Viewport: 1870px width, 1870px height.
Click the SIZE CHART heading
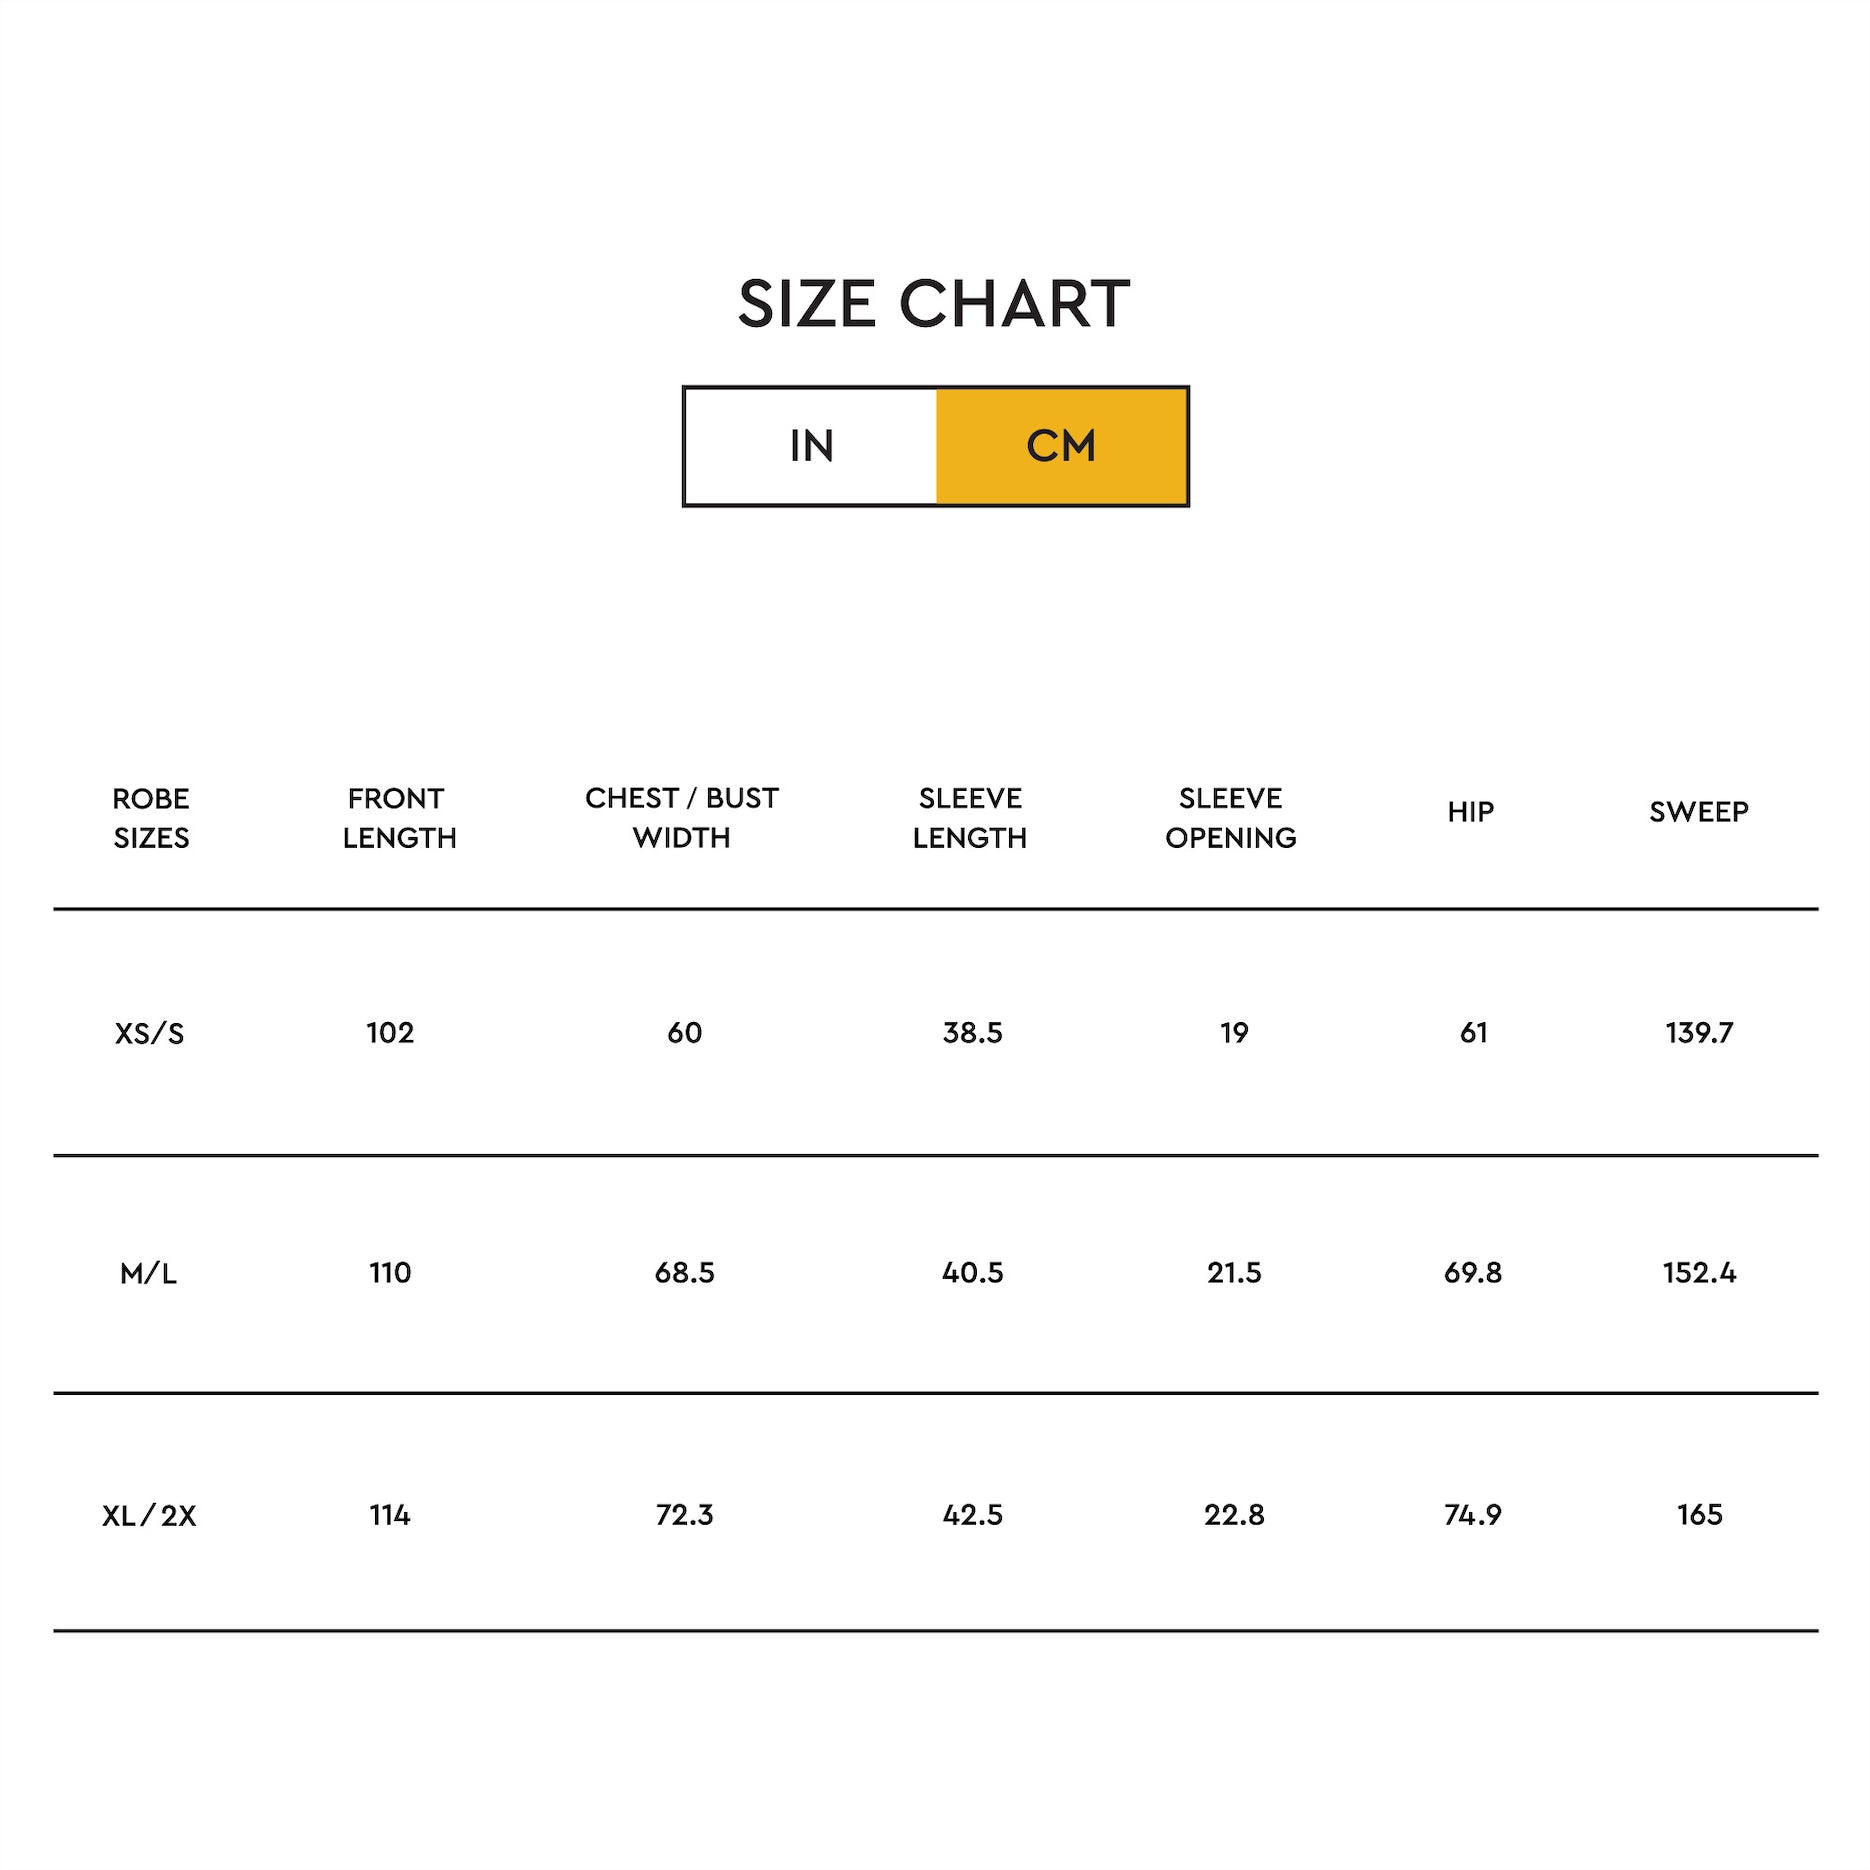[x=934, y=304]
